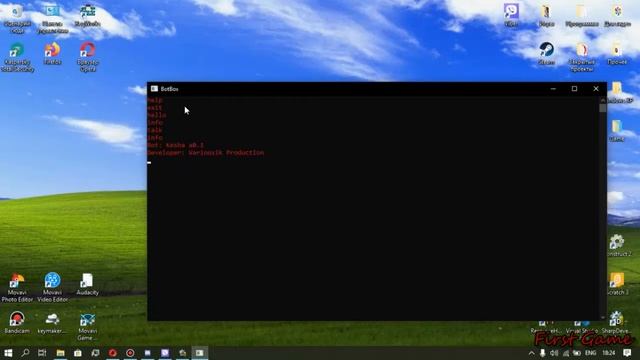The image size is (640, 360).
Task: Click the BotBox scrollbar down arrow
Action: click(603, 317)
